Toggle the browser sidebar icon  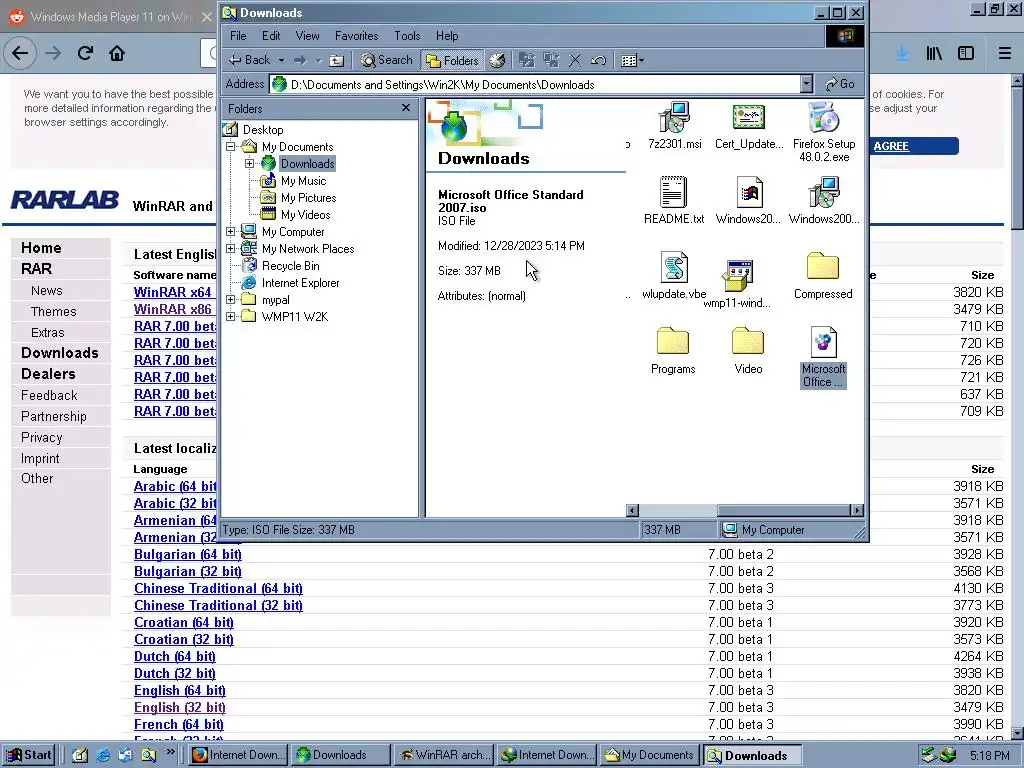966,54
